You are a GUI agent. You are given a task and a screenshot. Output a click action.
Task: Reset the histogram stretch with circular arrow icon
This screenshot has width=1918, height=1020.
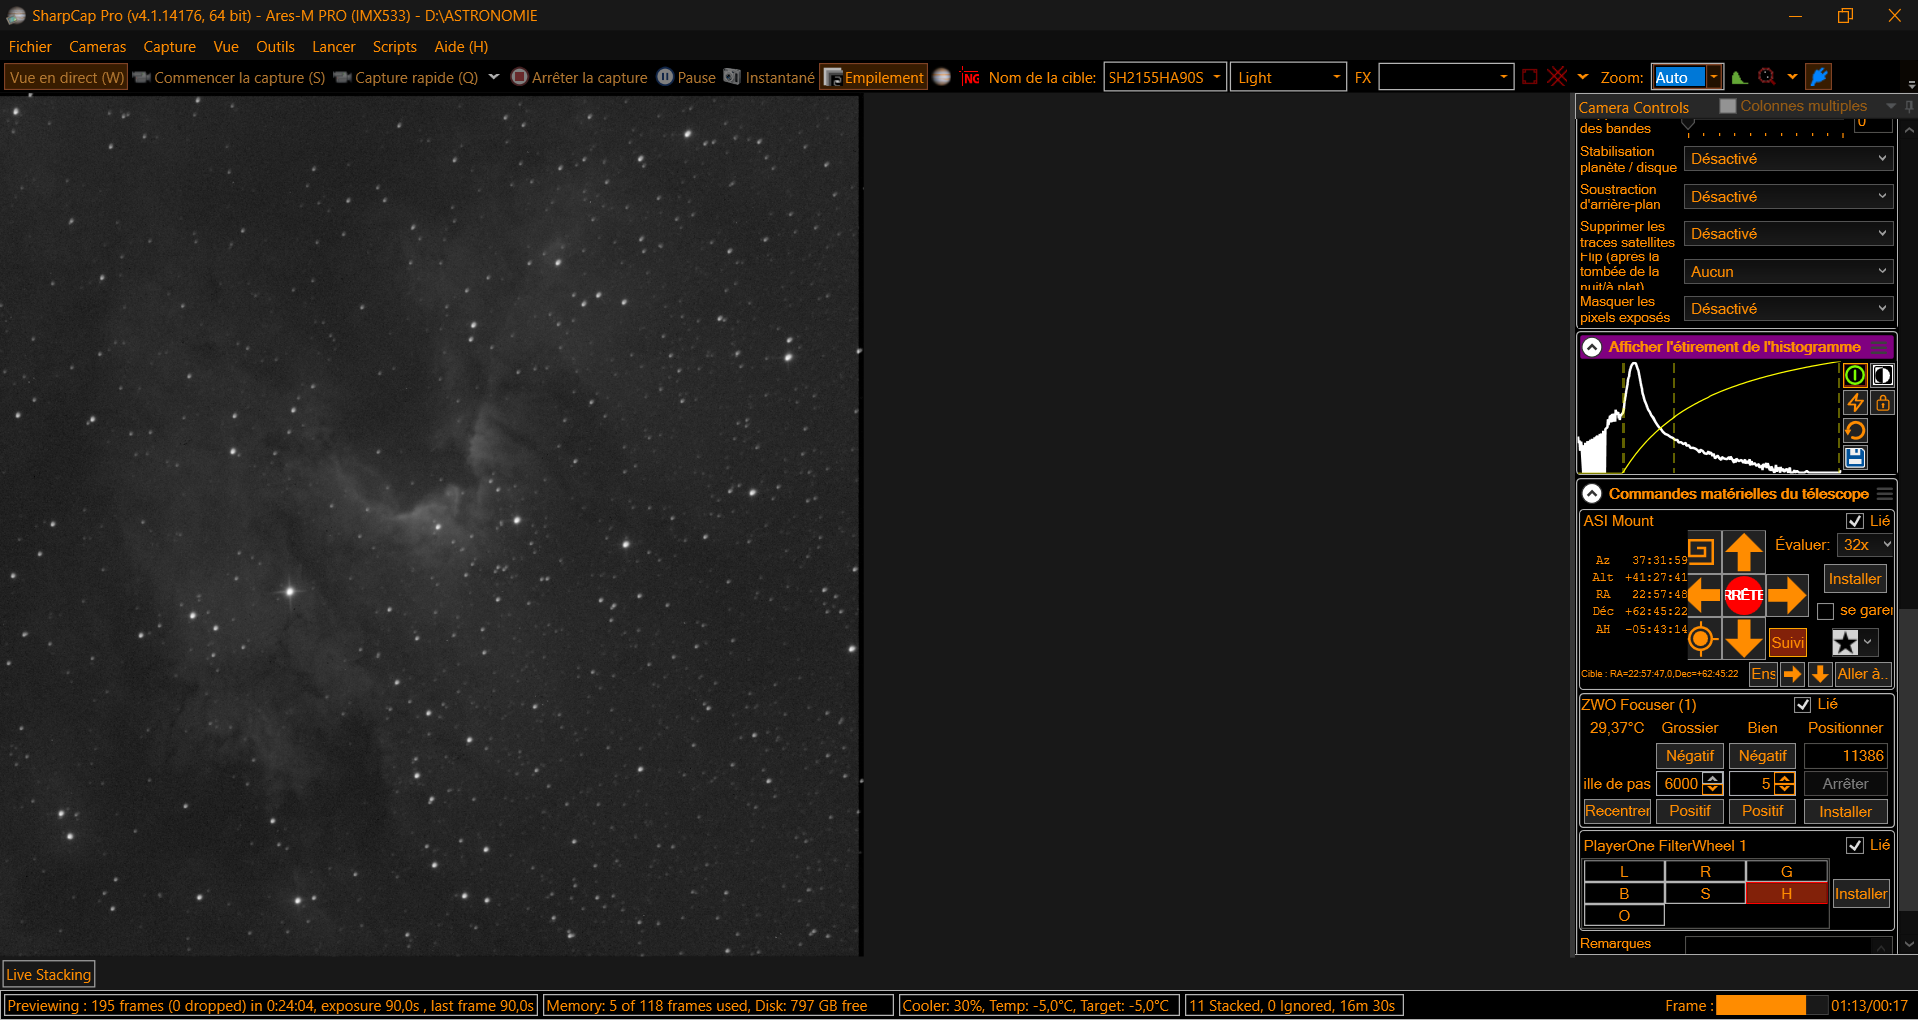tap(1855, 430)
